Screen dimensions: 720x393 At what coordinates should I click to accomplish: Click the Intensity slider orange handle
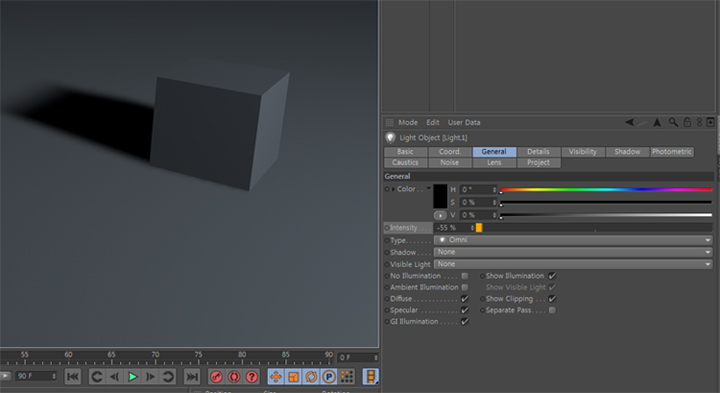coord(479,228)
